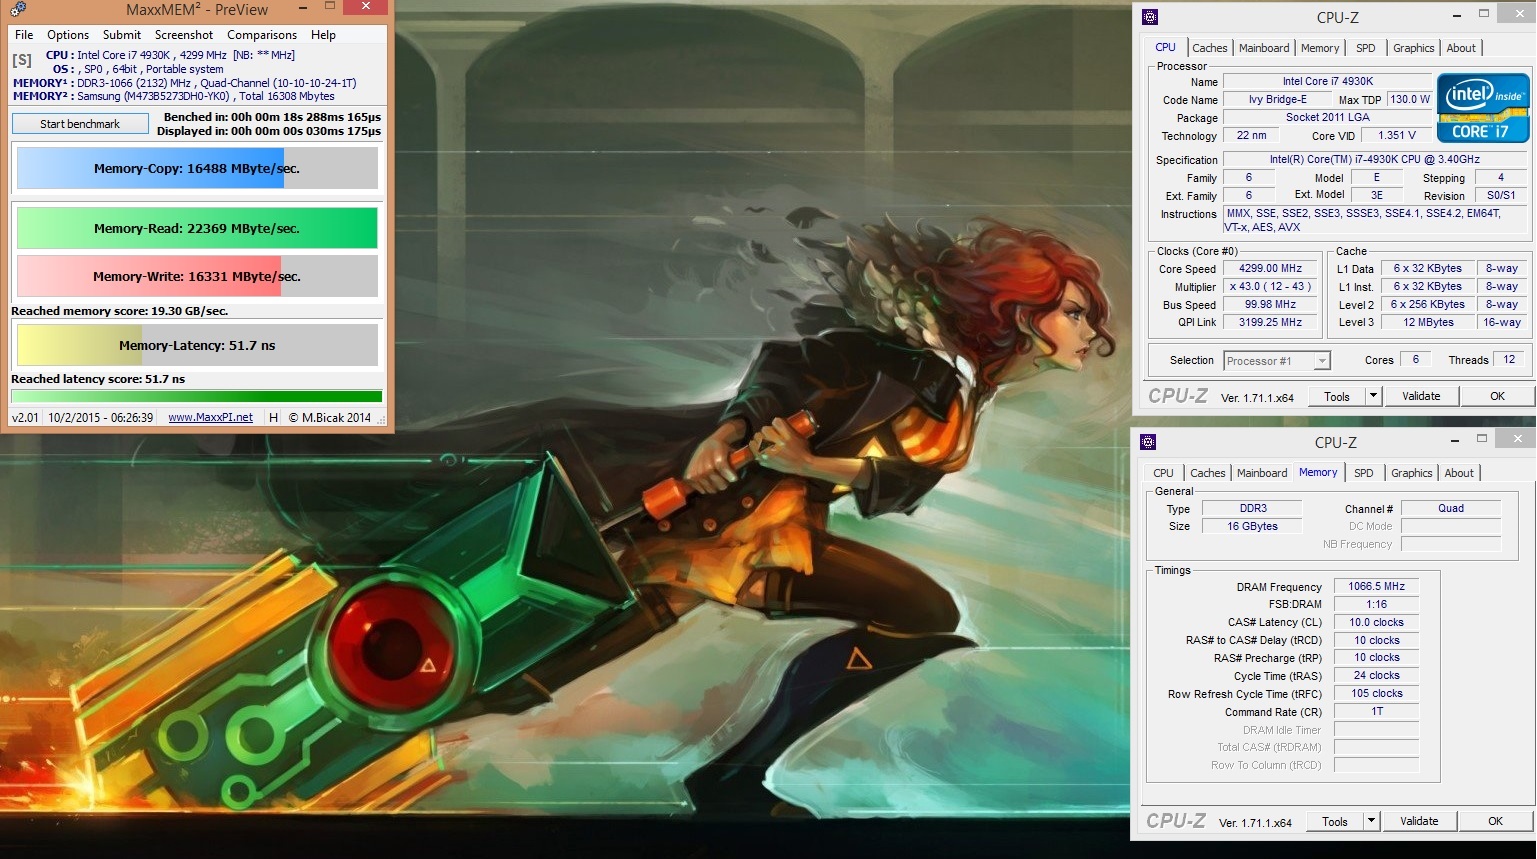The width and height of the screenshot is (1537, 859).
Task: Click the Package value Socket 2011 LGA
Action: tap(1328, 117)
